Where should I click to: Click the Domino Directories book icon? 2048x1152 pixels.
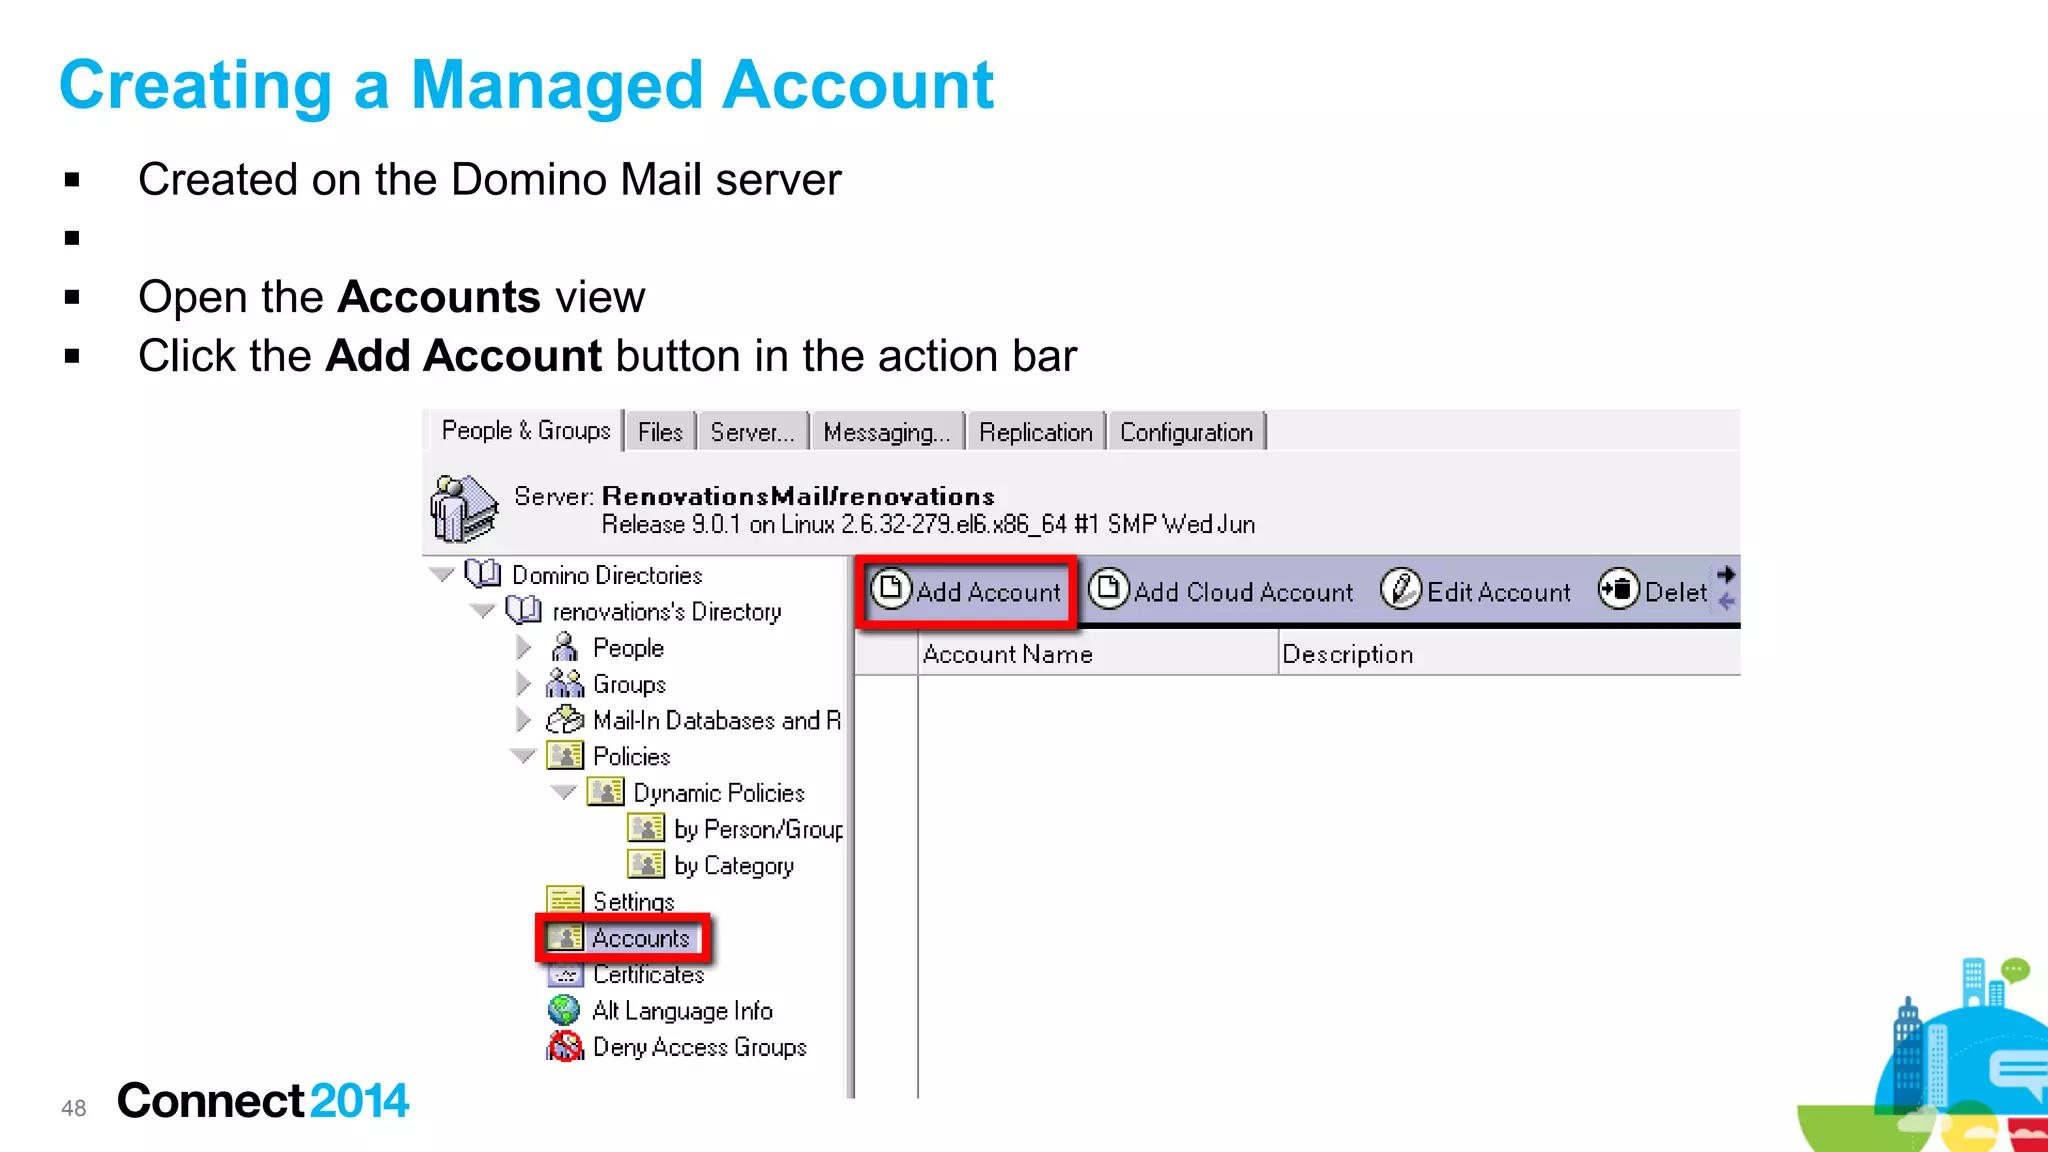(483, 574)
